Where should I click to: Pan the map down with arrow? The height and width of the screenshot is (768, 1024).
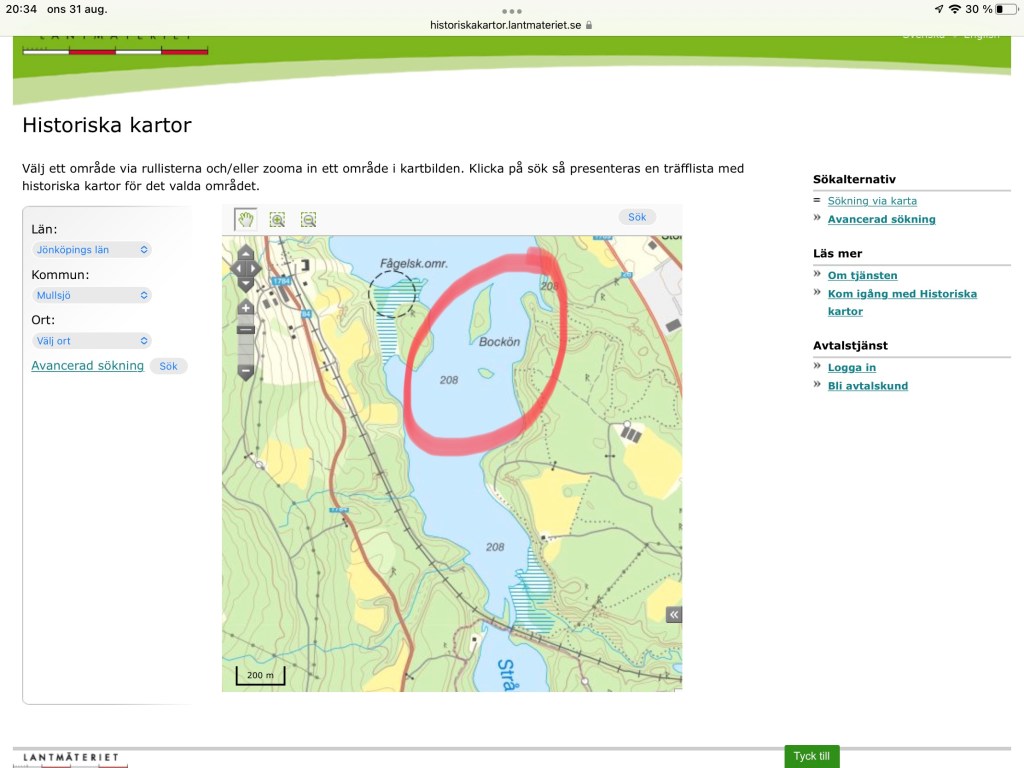click(x=246, y=284)
